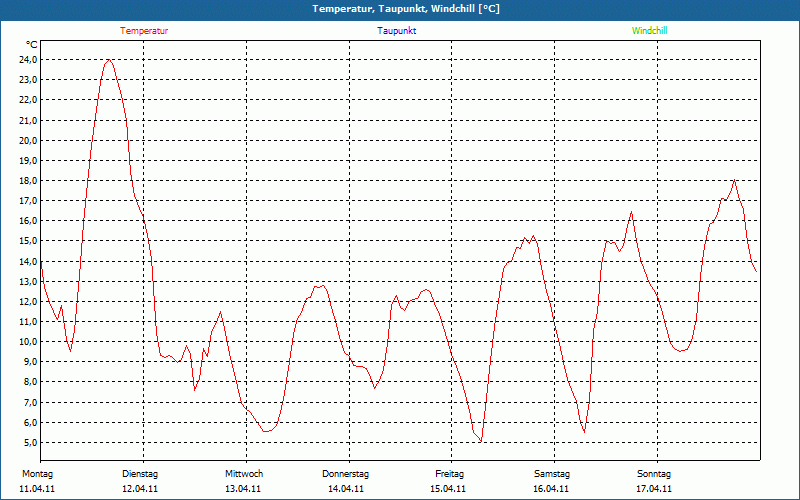Click the date 16.04.11
Screen dimensions: 800x500
pyautogui.click(x=551, y=489)
